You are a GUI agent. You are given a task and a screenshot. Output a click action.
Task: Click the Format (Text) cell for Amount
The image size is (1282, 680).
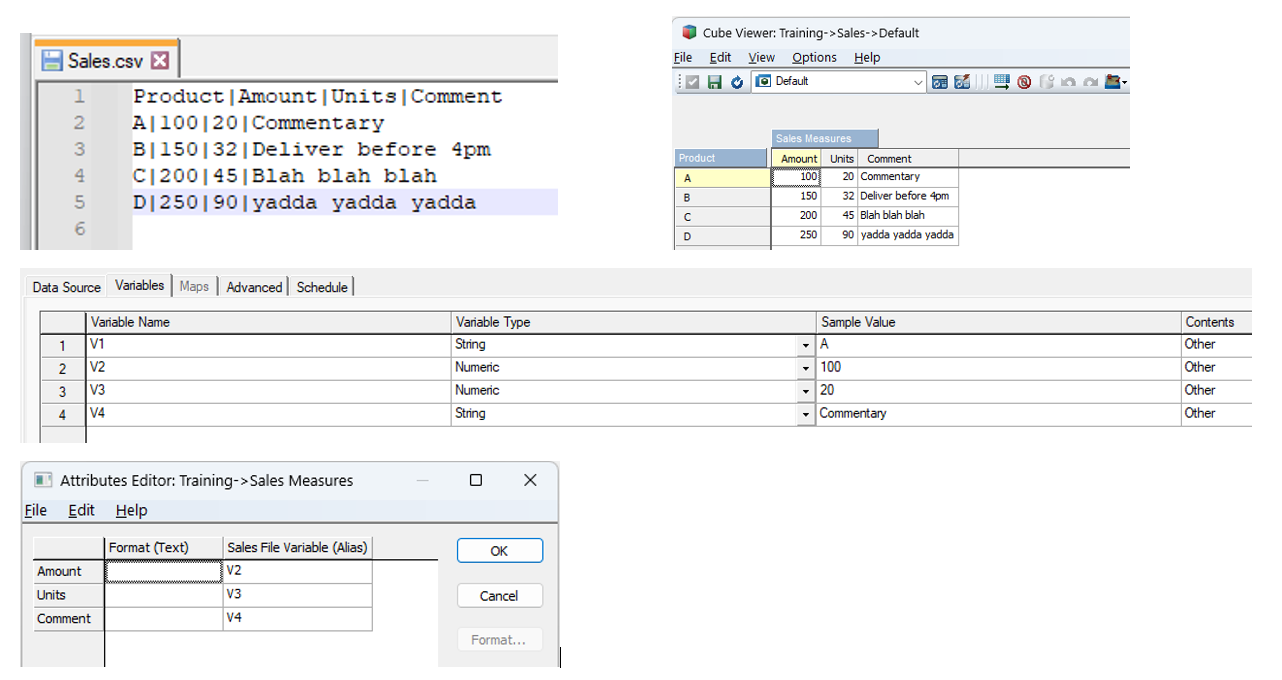pos(164,571)
